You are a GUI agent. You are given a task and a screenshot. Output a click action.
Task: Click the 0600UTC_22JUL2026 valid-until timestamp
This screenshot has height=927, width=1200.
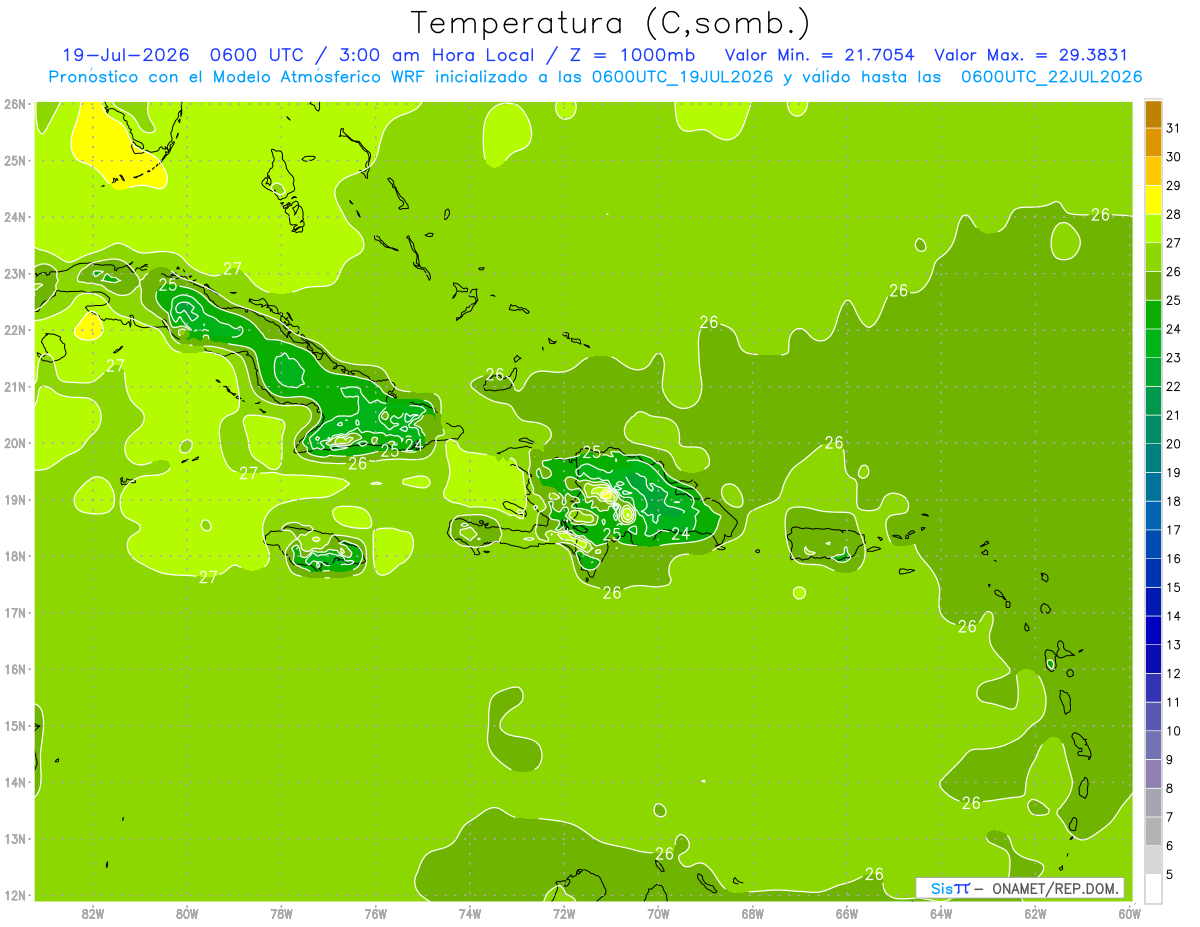1052,77
